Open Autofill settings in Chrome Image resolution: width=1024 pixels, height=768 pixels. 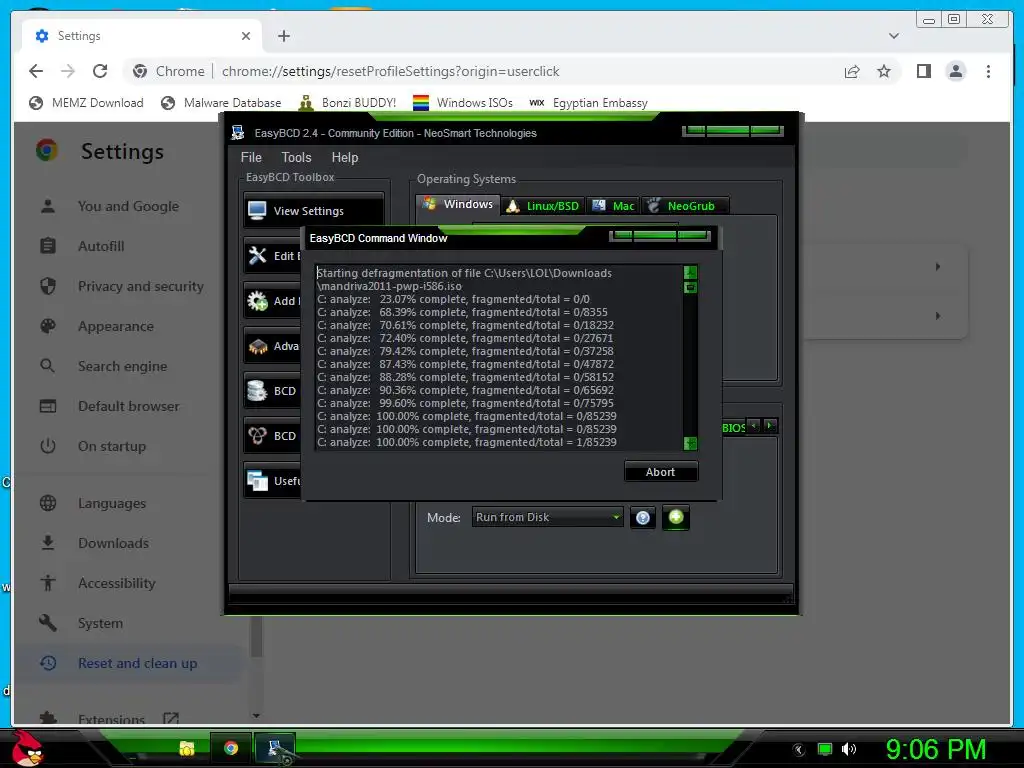click(101, 246)
